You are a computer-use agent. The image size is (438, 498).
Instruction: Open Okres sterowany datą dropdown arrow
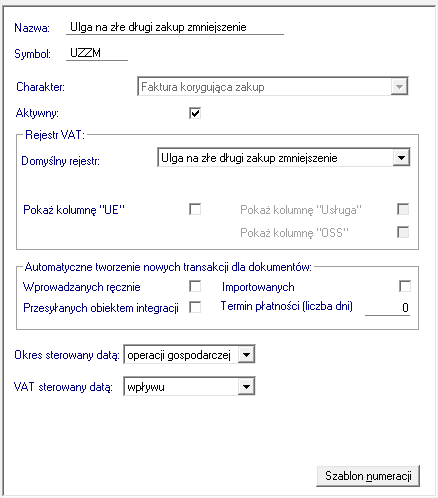(247, 355)
